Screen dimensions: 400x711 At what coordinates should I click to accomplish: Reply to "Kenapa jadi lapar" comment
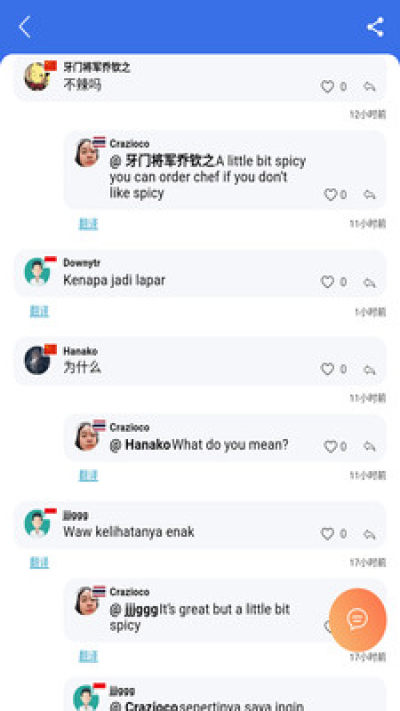[x=370, y=282]
